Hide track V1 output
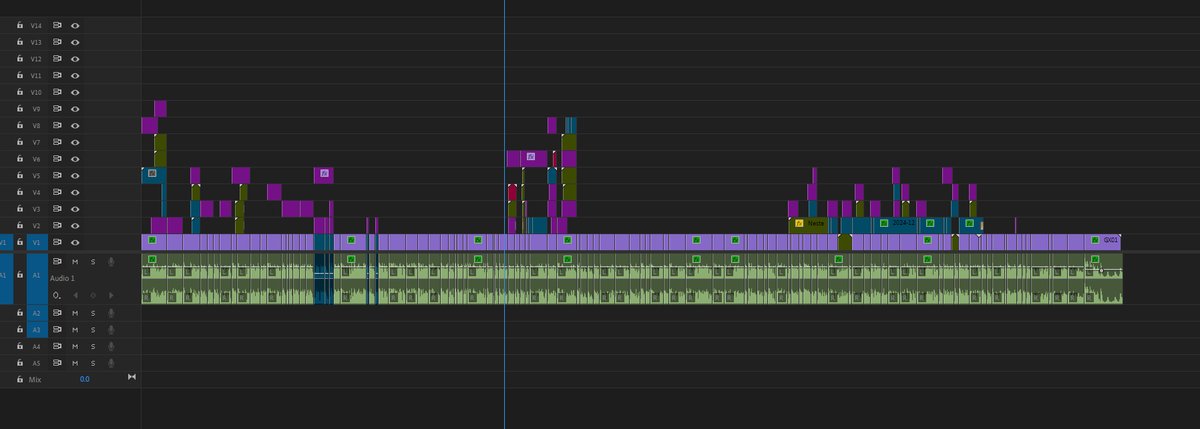The width and height of the screenshot is (1200, 429). (75, 242)
